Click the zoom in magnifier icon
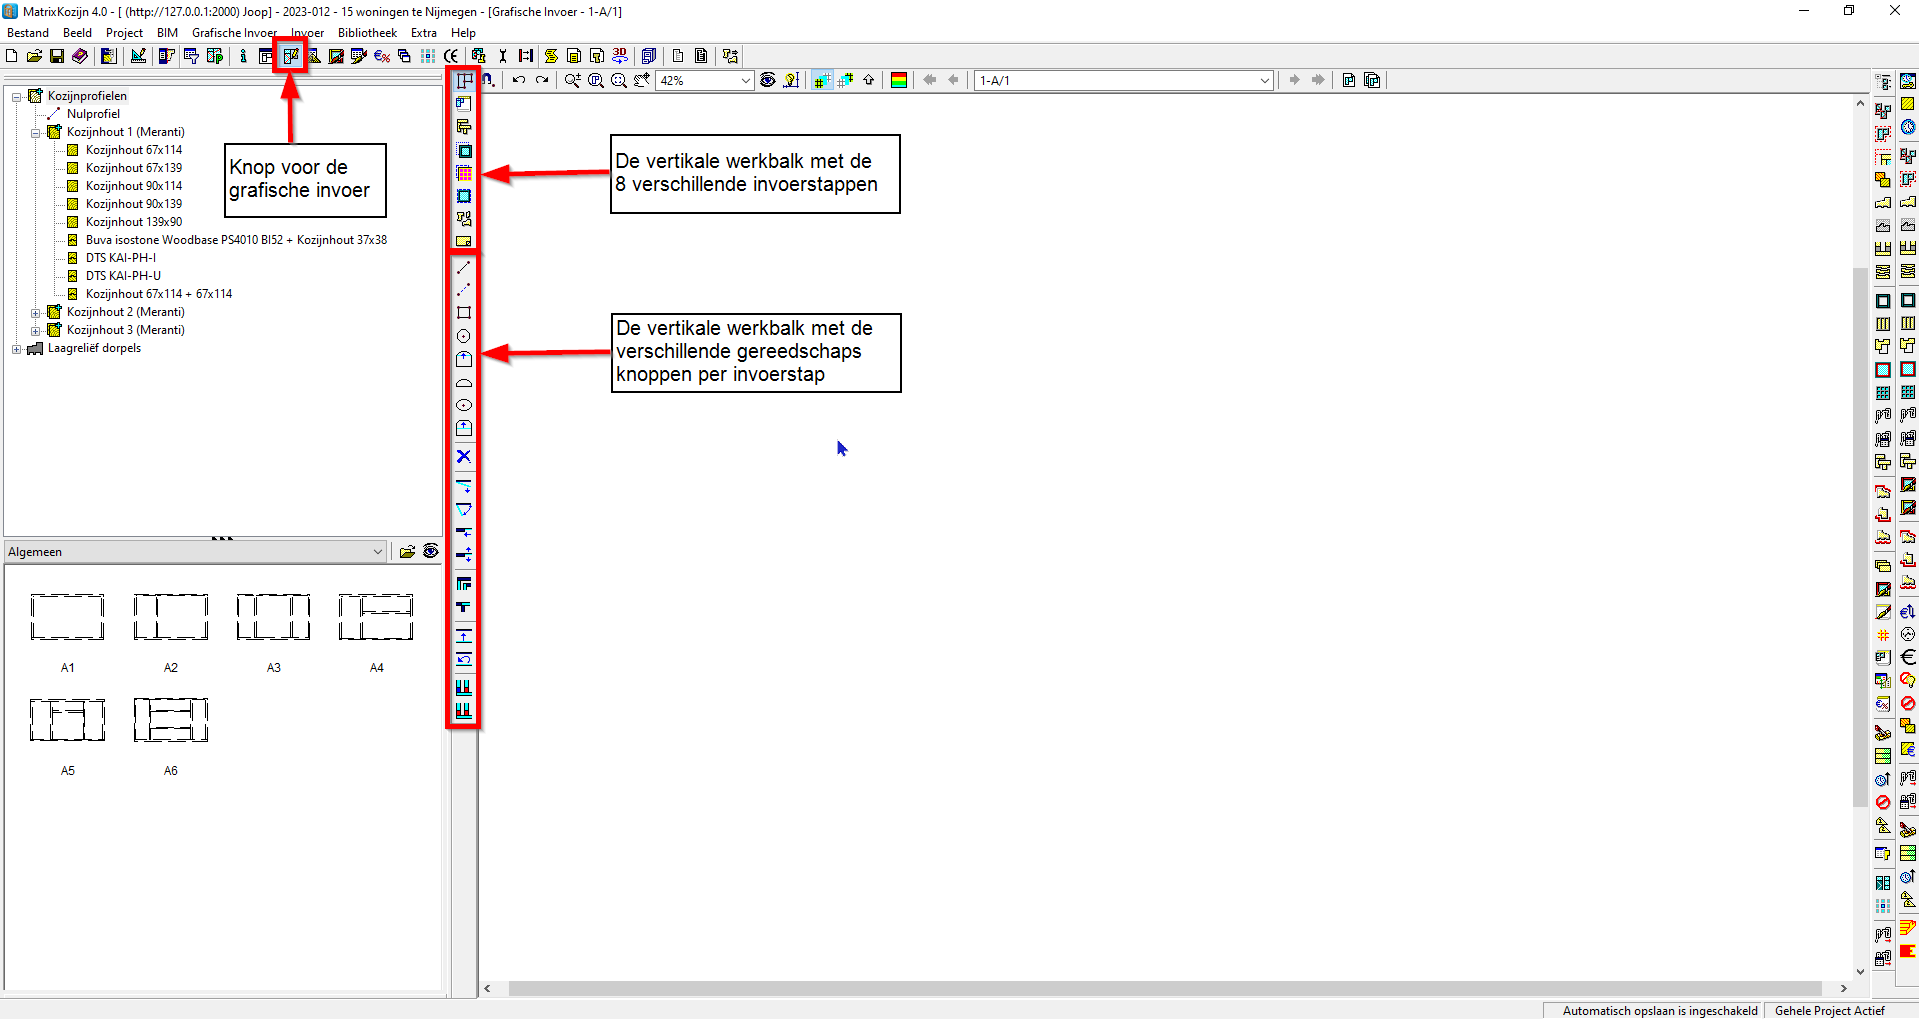Screen dimensions: 1919x1019 coord(572,80)
